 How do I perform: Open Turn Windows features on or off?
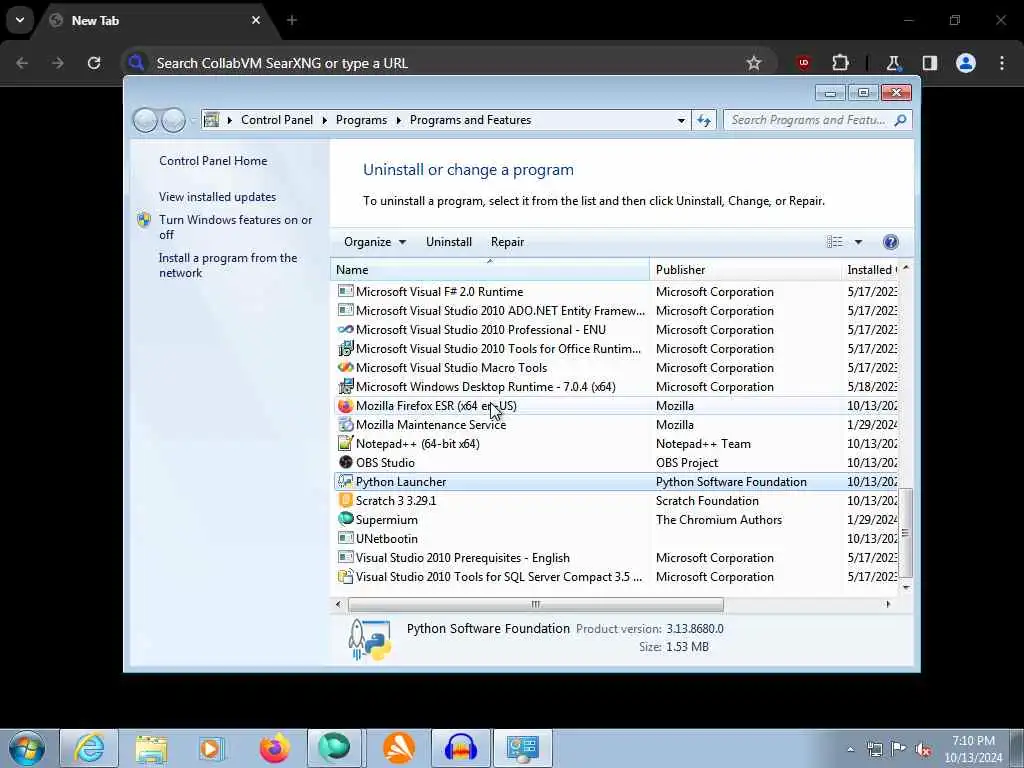click(x=236, y=227)
